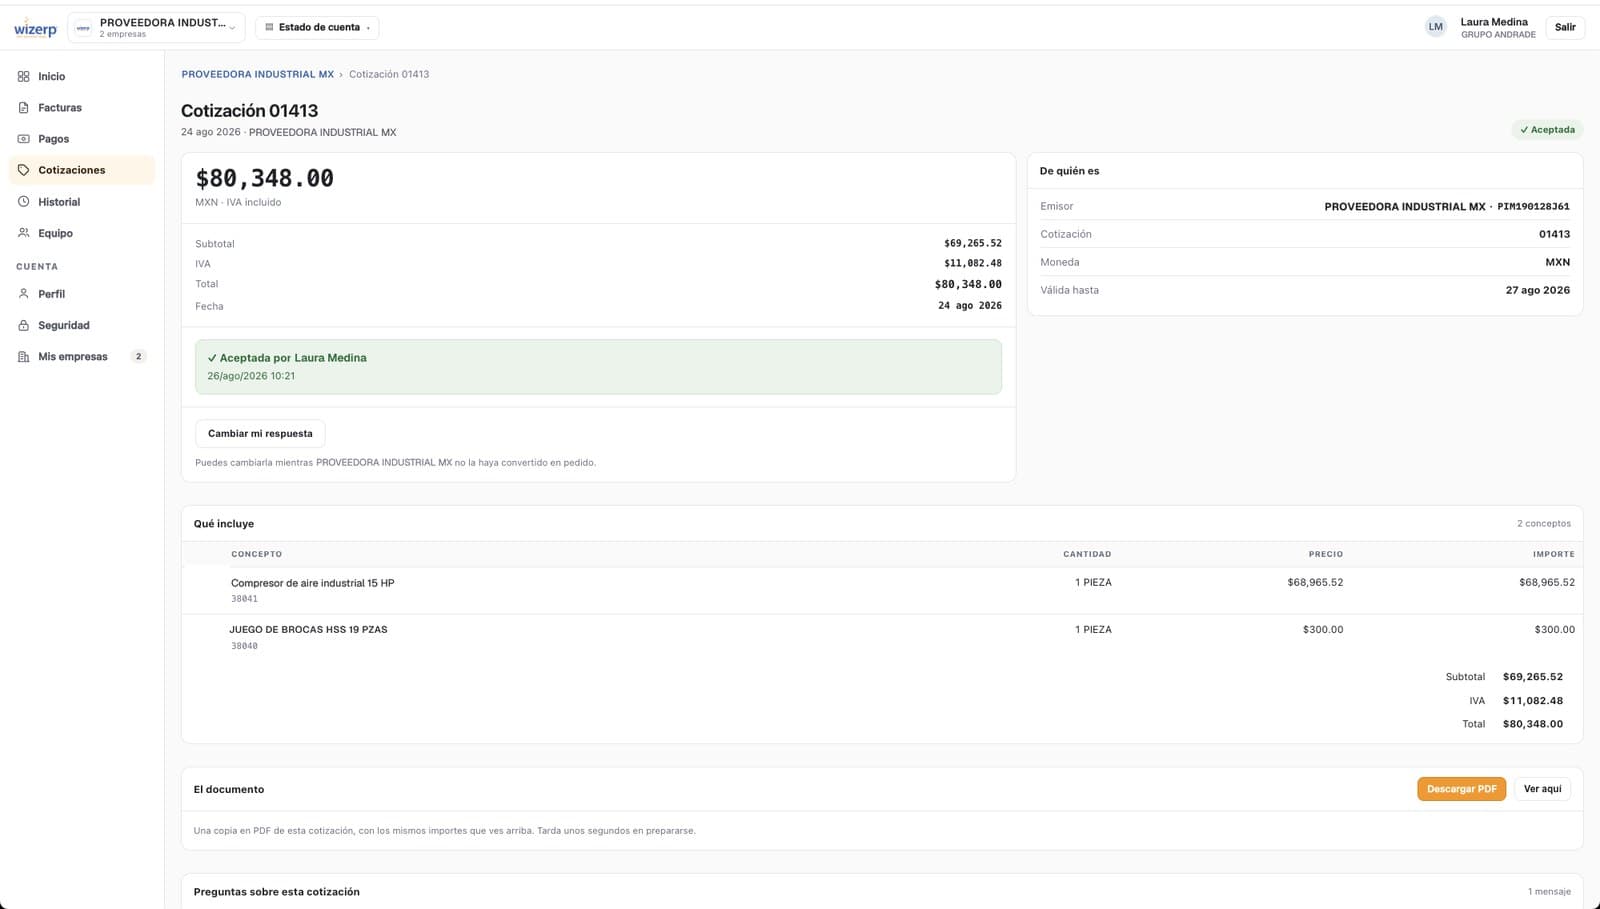The image size is (1600, 909).
Task: Click the large "$80,348.00" total amount
Action: [x=265, y=178]
